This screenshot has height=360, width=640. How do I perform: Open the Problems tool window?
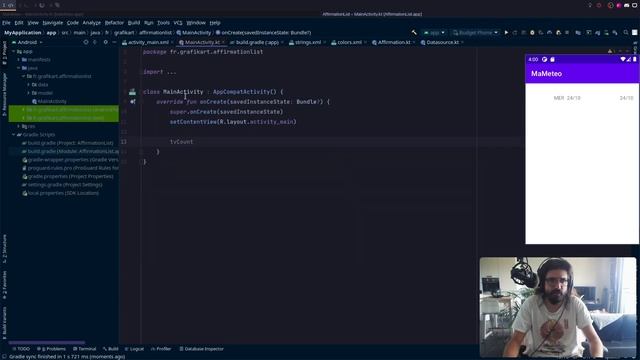pyautogui.click(x=51, y=349)
